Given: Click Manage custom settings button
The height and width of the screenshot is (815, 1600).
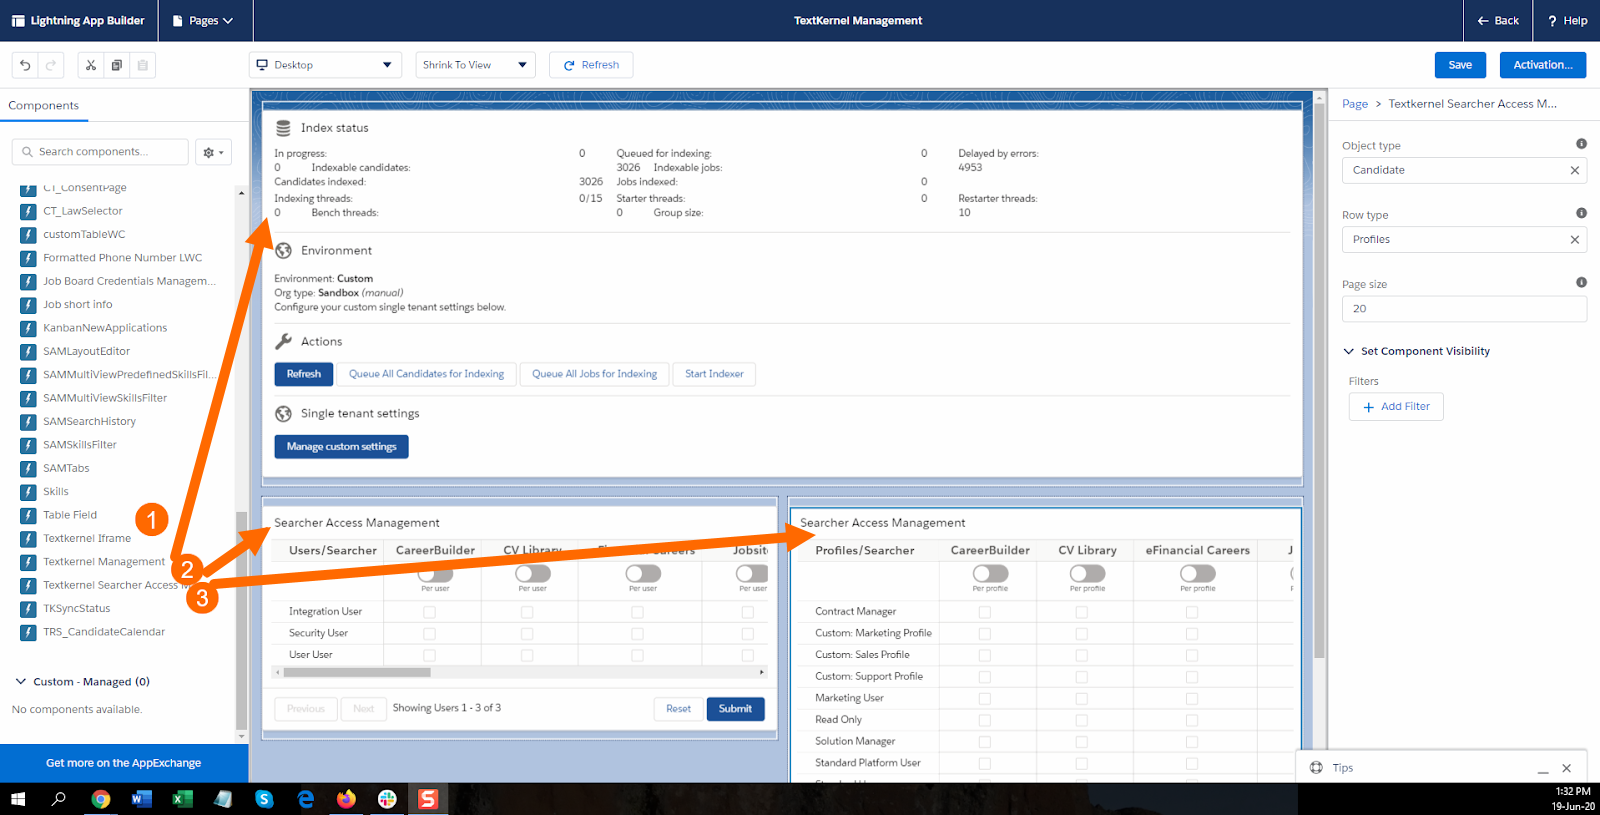Looking at the screenshot, I should (x=341, y=447).
